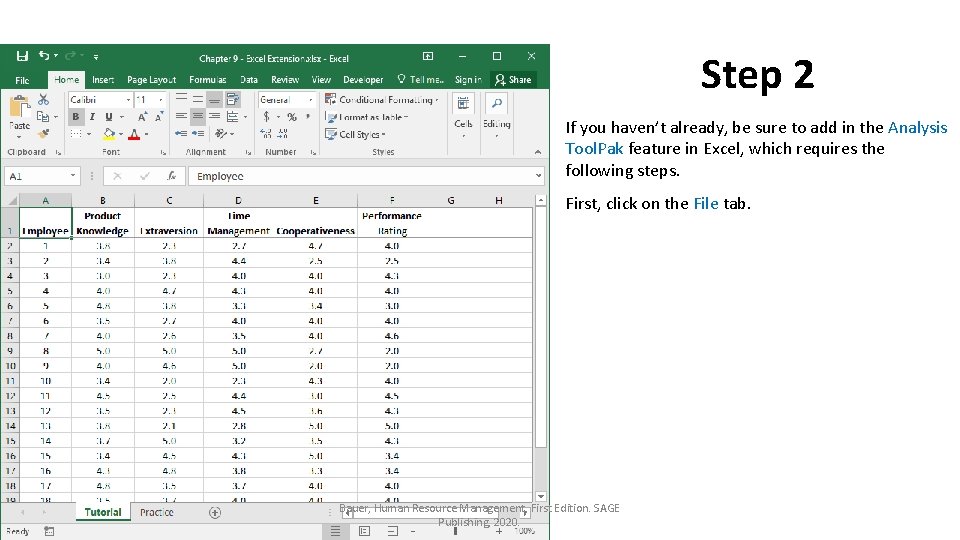Image resolution: width=960 pixels, height=540 pixels.
Task: Click the zoom slider in status bar
Action: pos(456,531)
